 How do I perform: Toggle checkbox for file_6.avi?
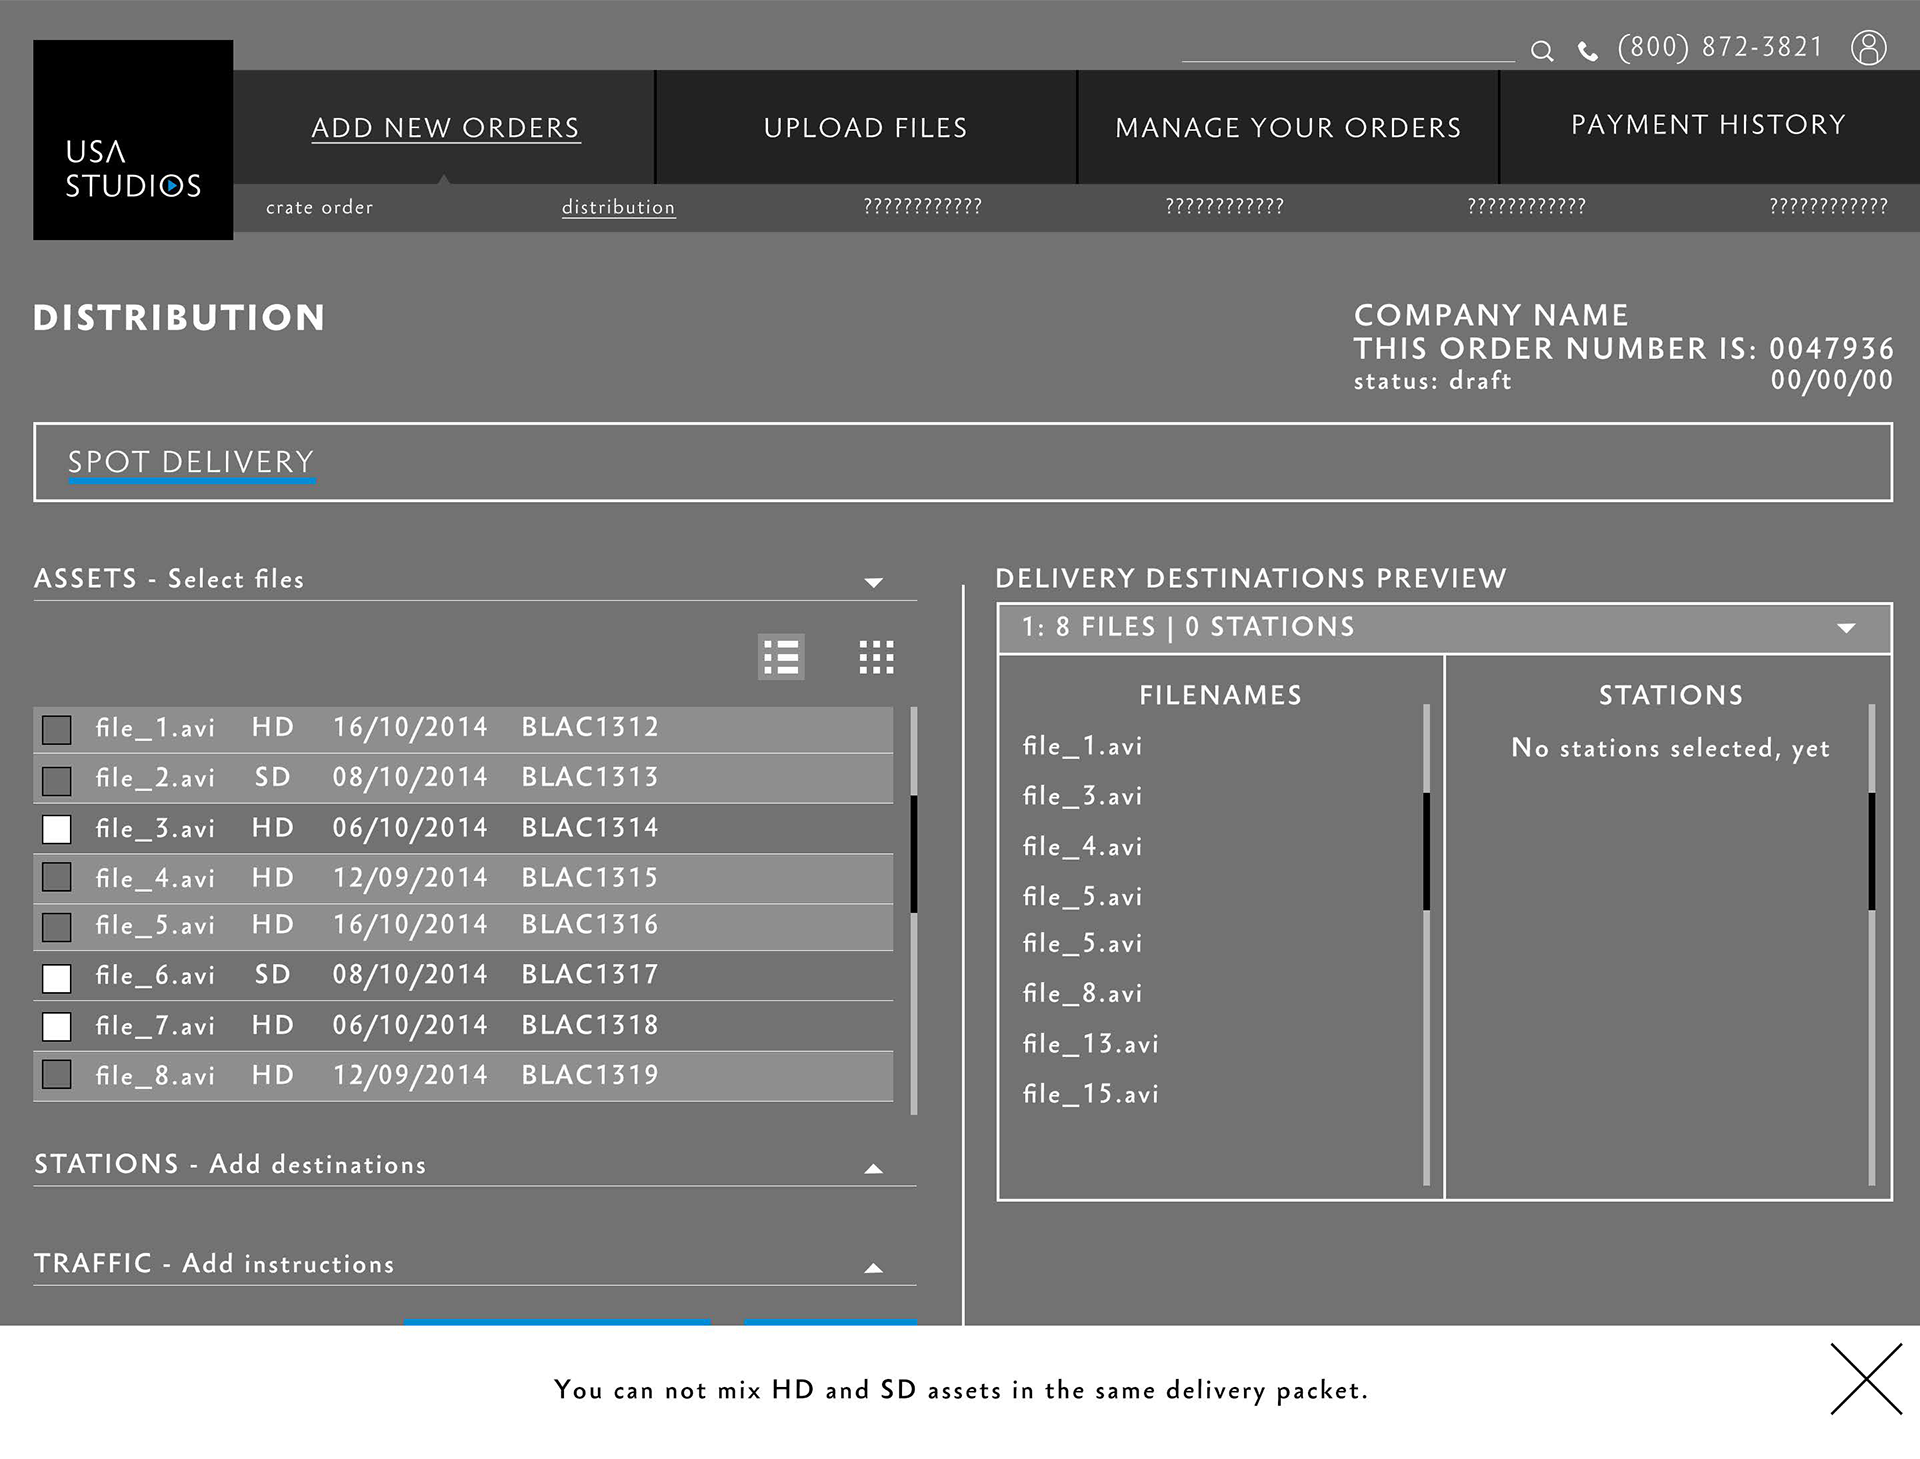pos(57,977)
